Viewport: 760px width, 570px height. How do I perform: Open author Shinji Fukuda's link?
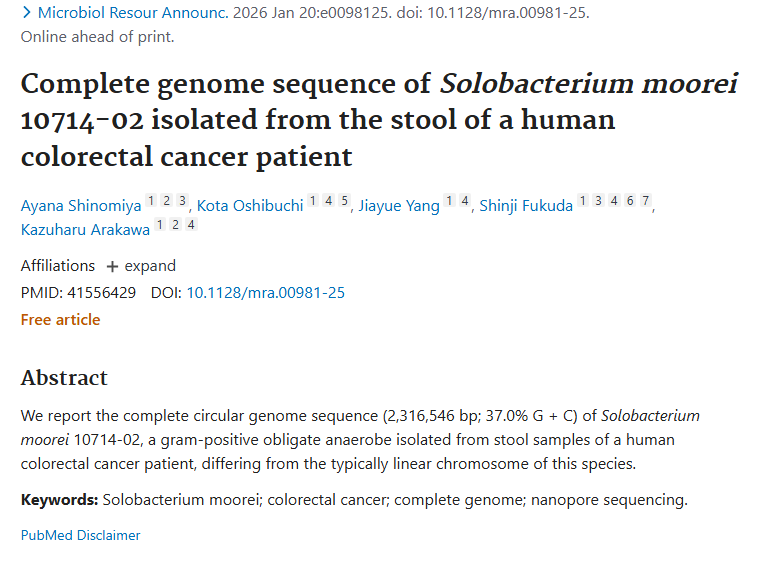coord(526,206)
